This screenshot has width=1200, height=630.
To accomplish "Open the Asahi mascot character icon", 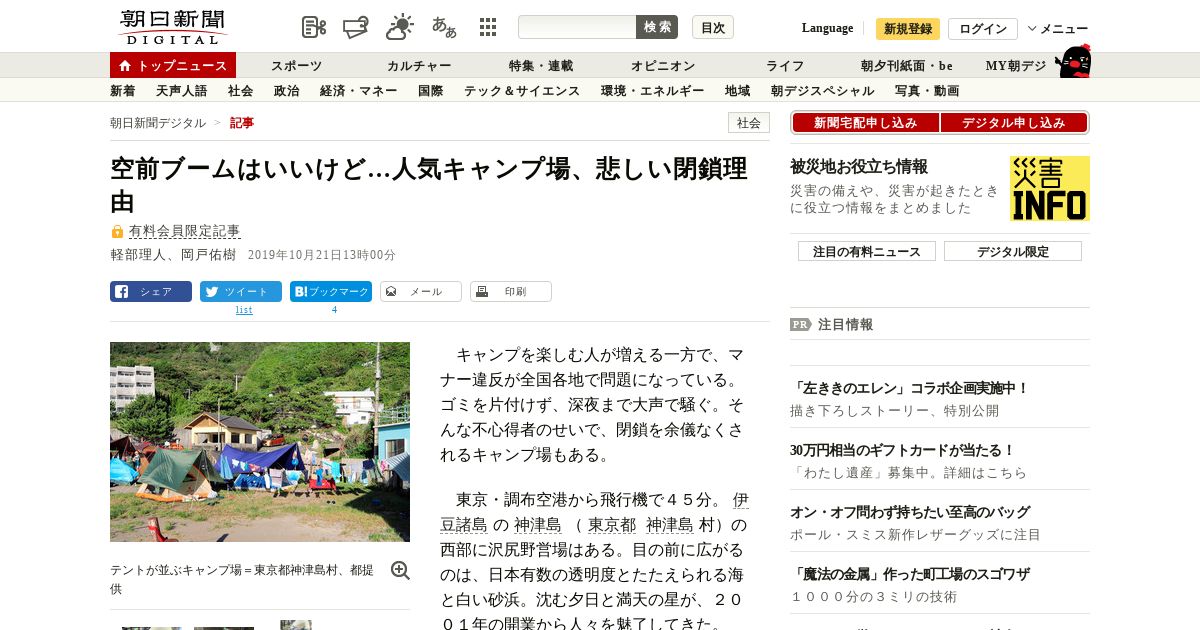I will point(1073,61).
